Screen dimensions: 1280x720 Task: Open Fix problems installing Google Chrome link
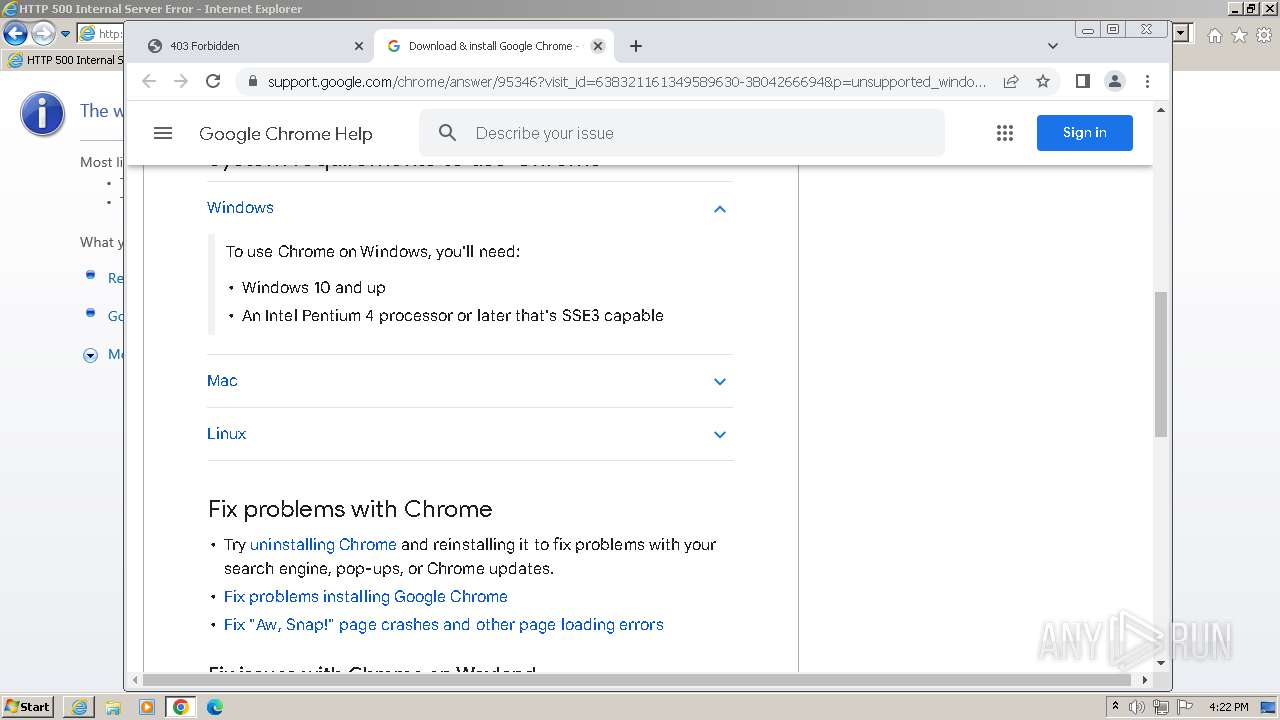tap(366, 597)
